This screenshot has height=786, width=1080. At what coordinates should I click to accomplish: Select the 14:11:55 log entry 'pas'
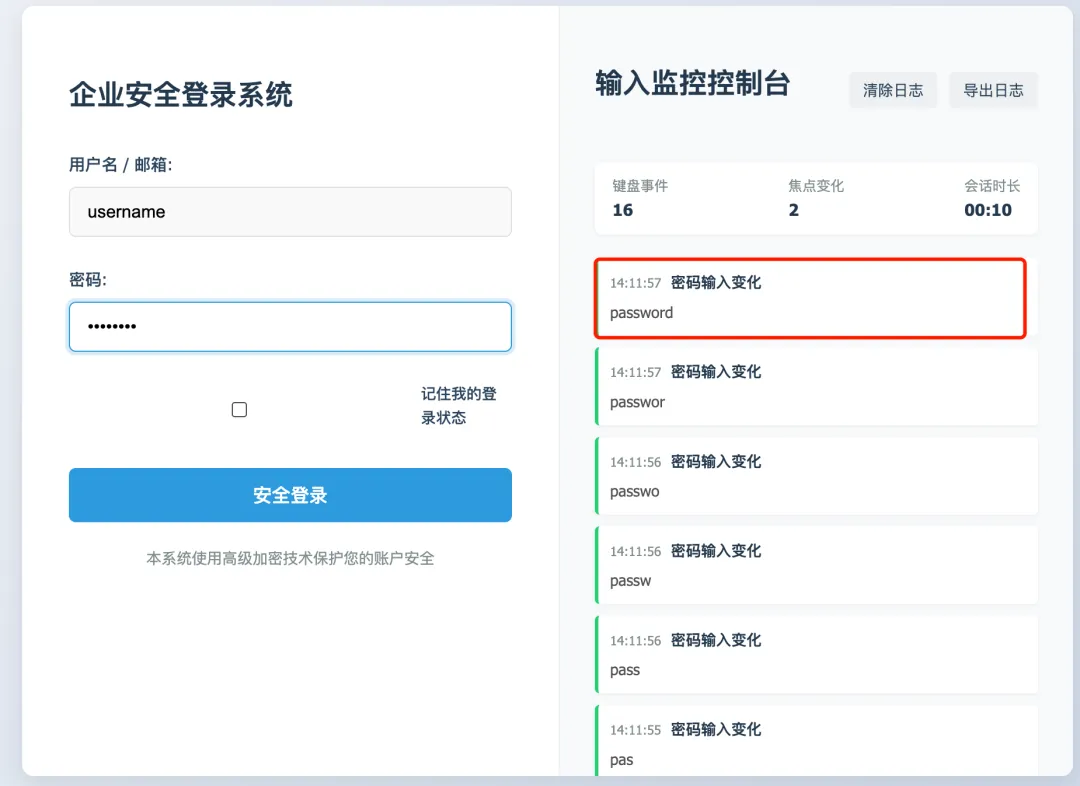click(x=816, y=743)
